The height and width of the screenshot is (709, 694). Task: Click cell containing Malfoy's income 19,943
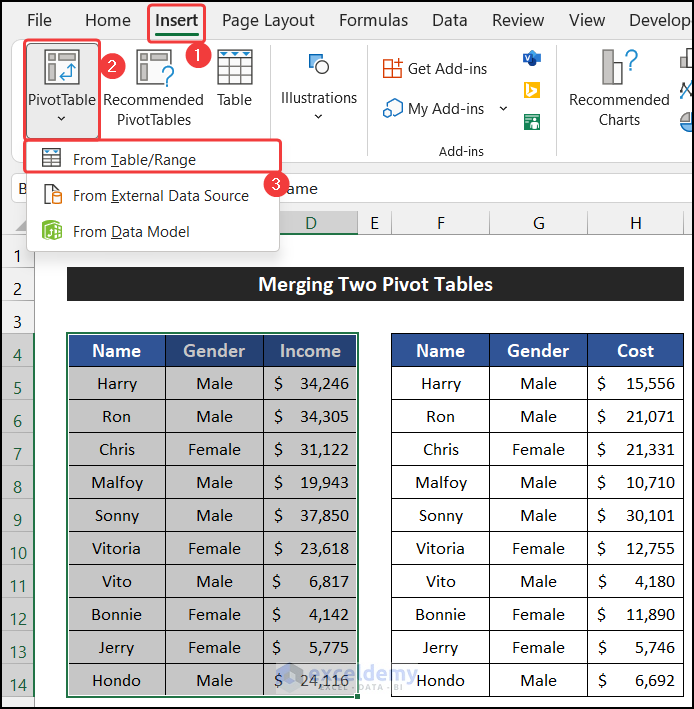310,483
